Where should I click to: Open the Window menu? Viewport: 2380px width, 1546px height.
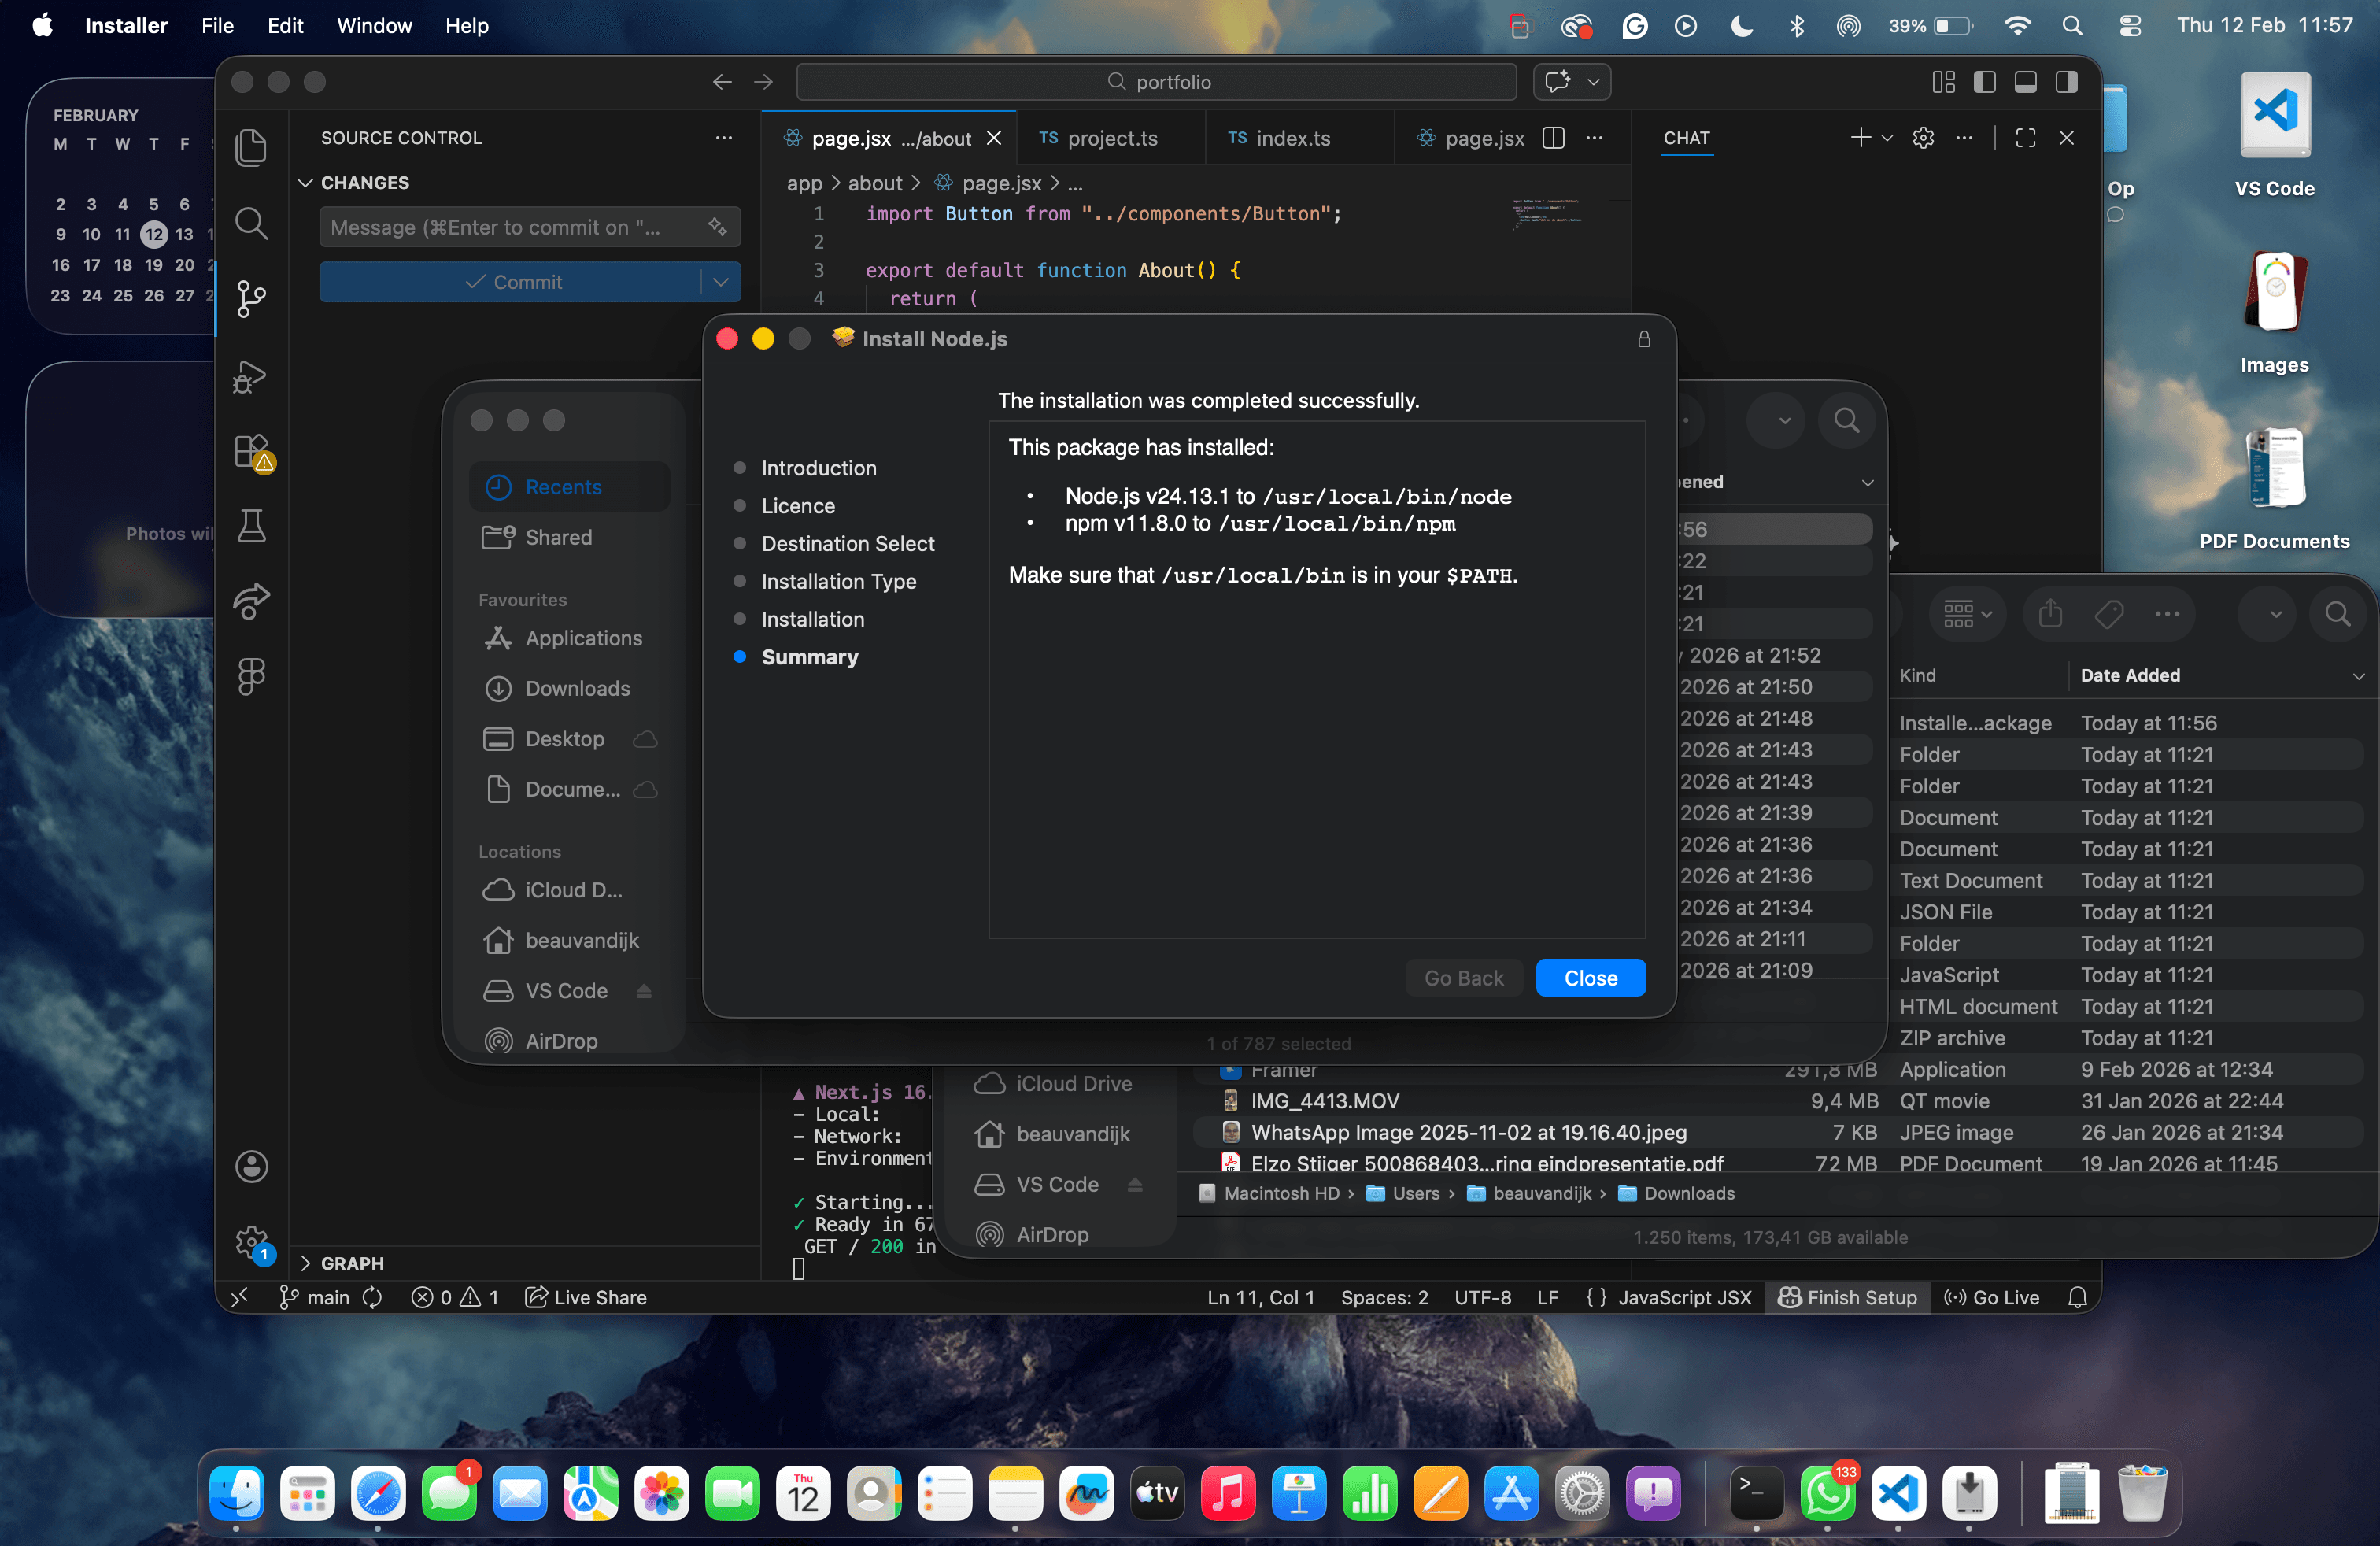click(374, 26)
